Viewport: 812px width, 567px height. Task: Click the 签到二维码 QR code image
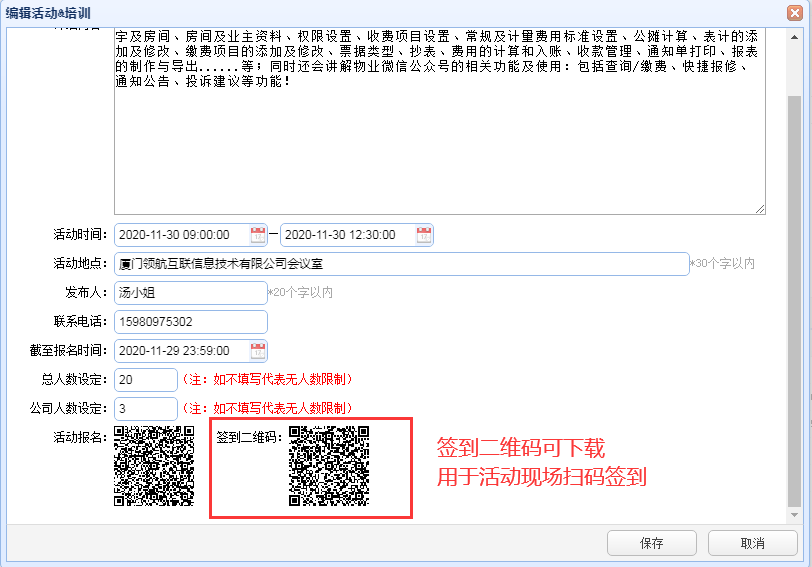point(329,466)
